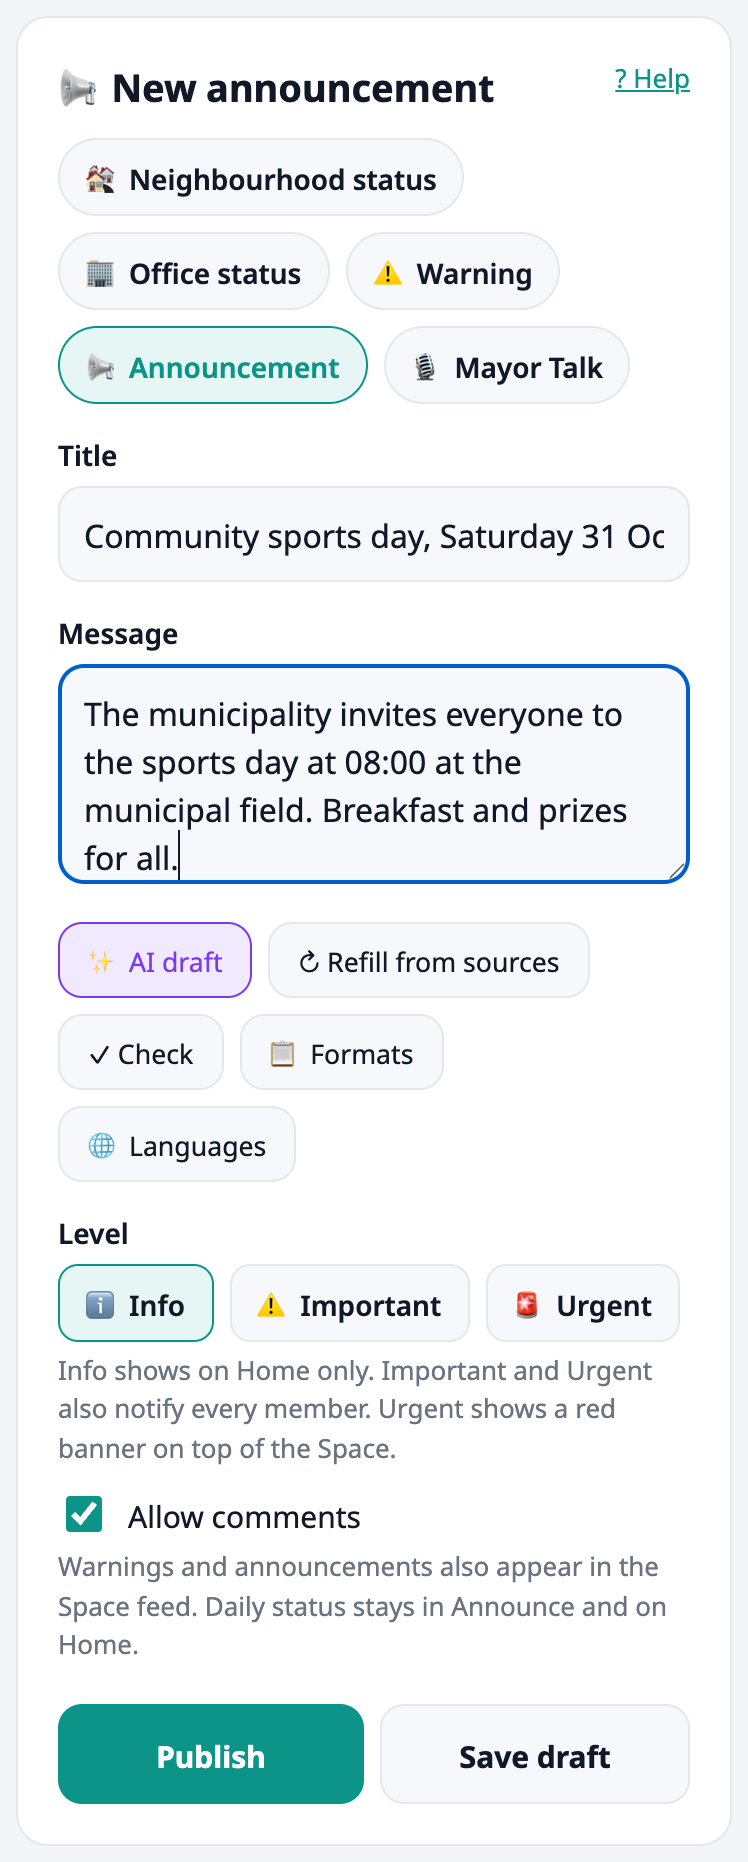This screenshot has height=1862, width=748.
Task: Select the Announcement megaphone chip
Action: (x=213, y=366)
